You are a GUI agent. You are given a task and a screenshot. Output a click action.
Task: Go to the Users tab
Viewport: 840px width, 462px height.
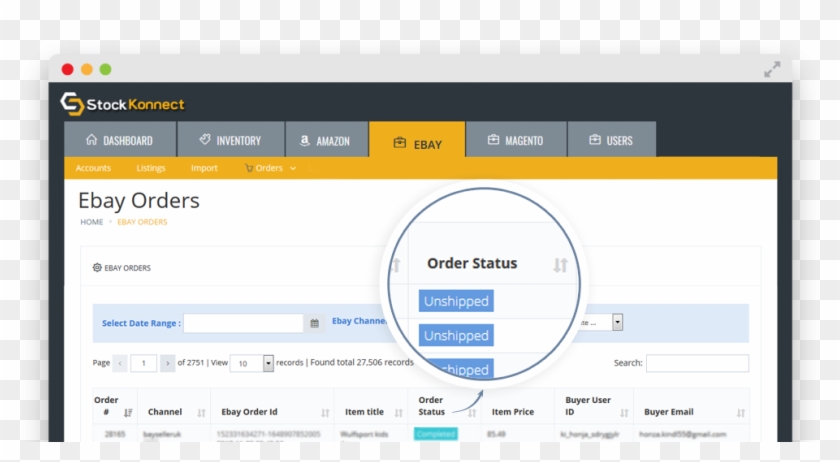[x=612, y=140]
